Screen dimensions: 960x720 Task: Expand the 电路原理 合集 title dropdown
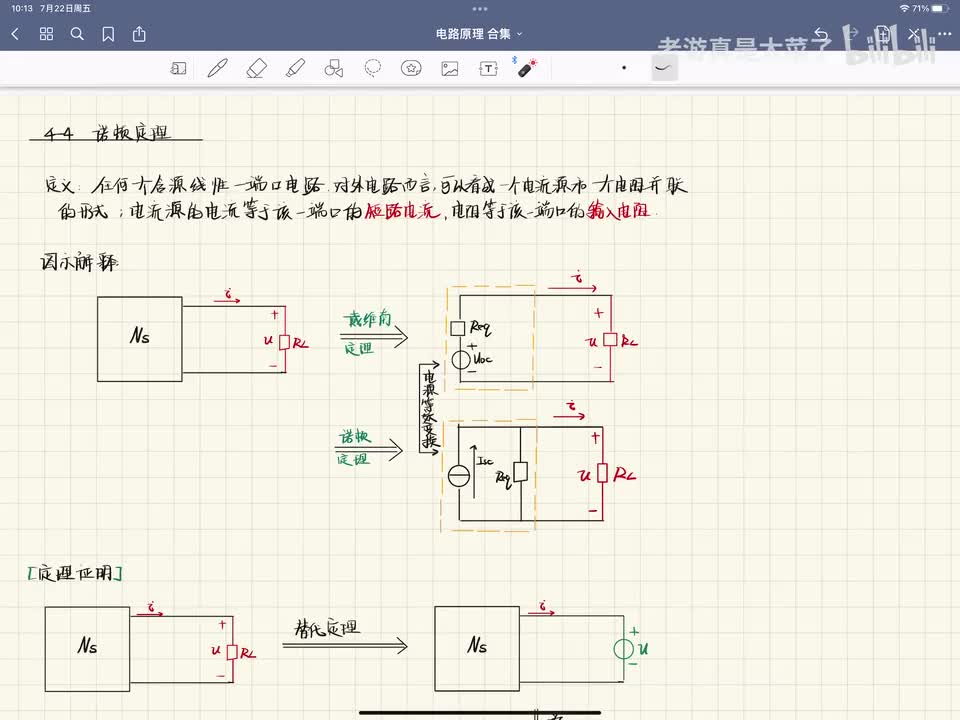click(479, 34)
